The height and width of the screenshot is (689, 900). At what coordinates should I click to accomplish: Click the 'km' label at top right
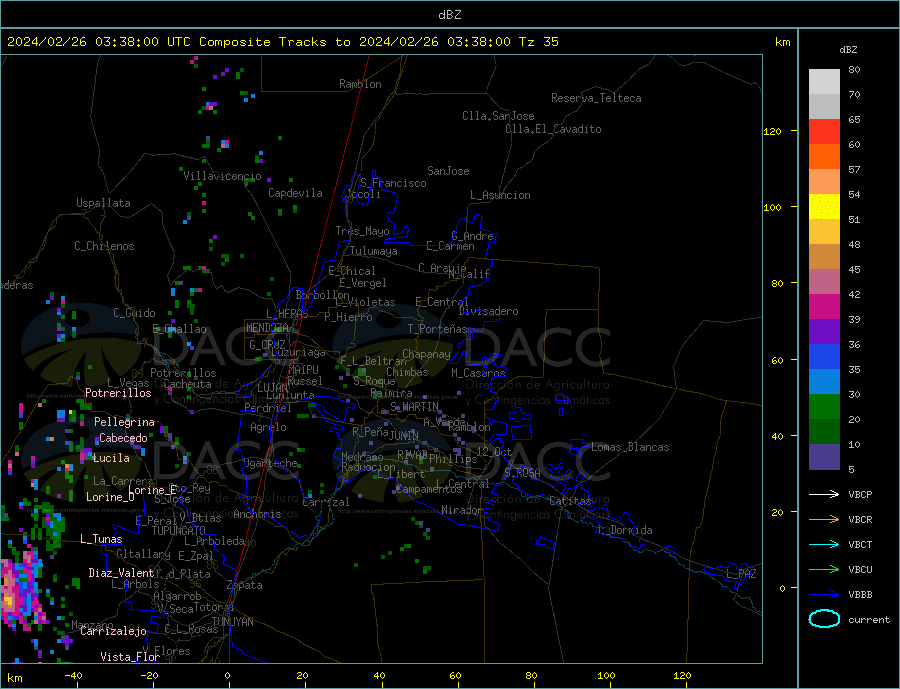tap(782, 42)
